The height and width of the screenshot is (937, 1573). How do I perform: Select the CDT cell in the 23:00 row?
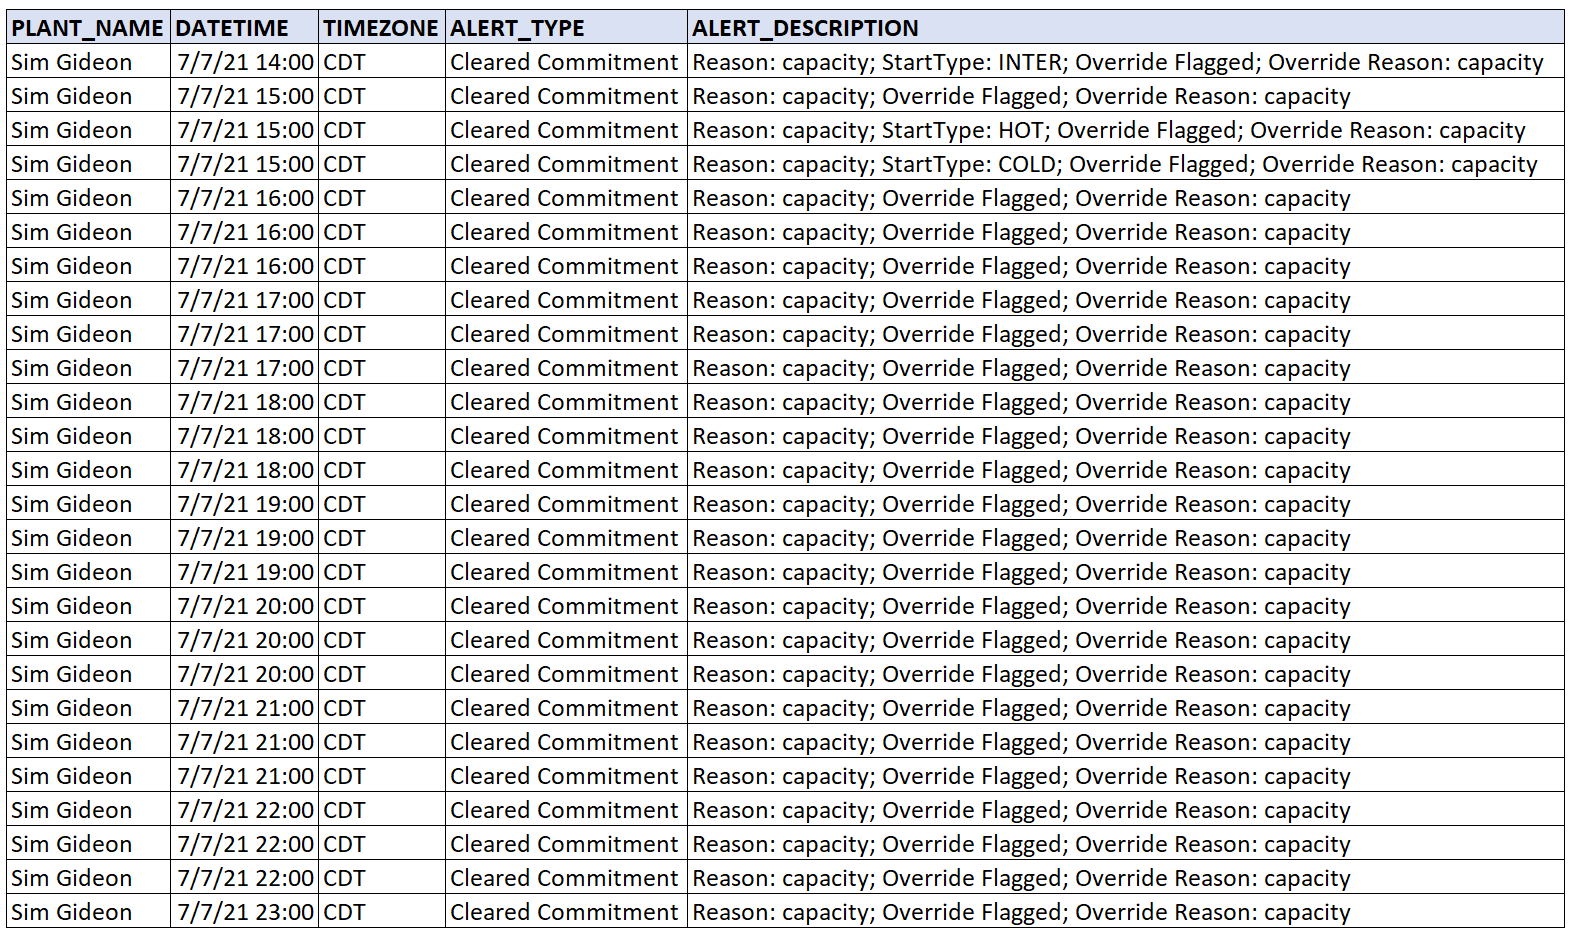[x=345, y=912]
